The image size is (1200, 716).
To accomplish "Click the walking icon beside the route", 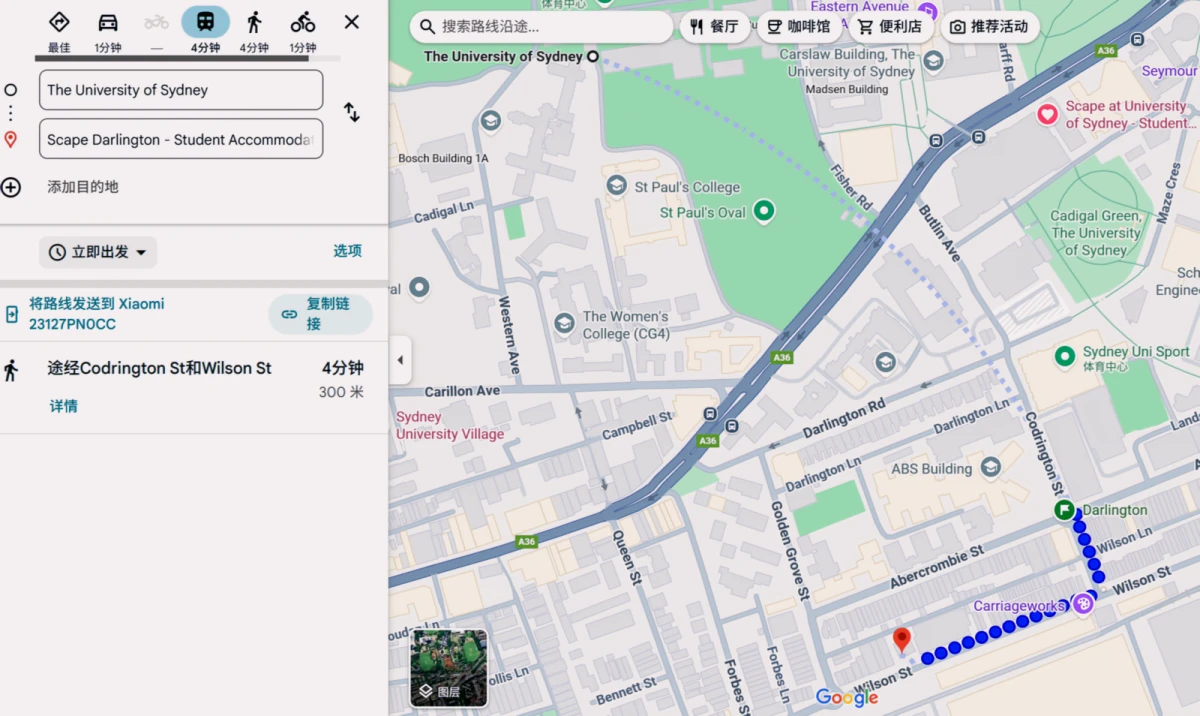I will tap(11, 370).
